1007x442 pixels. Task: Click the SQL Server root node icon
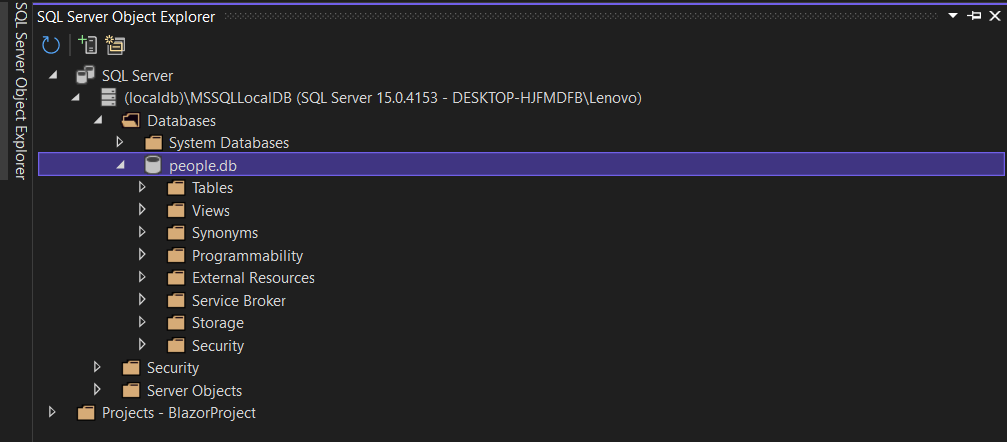click(85, 75)
